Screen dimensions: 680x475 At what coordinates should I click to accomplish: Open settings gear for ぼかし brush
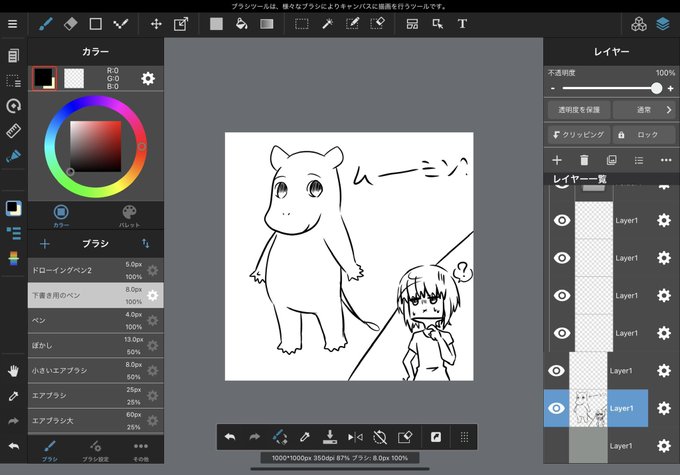(x=153, y=346)
